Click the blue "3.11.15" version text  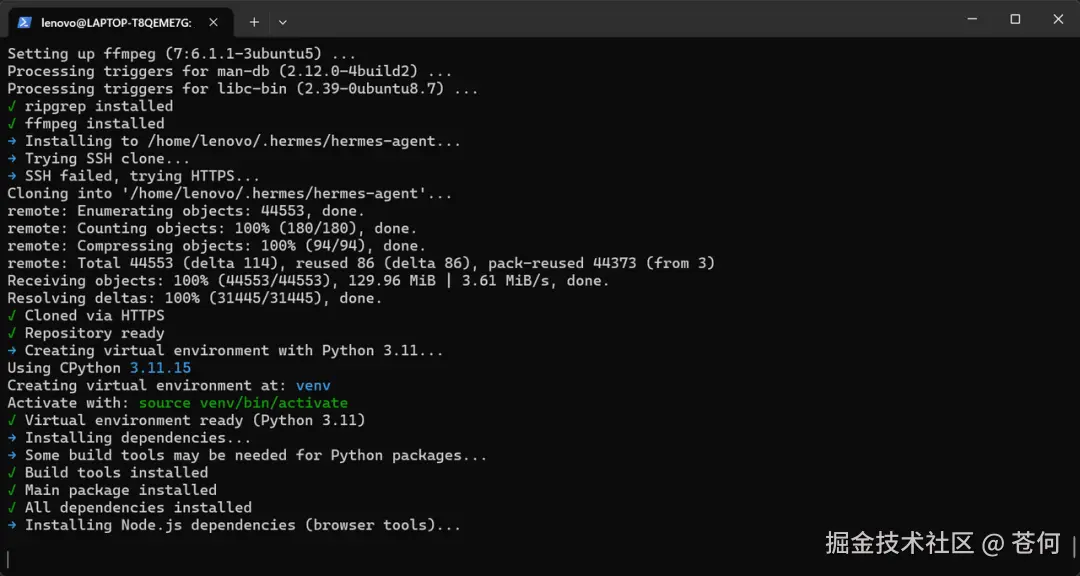coord(160,368)
